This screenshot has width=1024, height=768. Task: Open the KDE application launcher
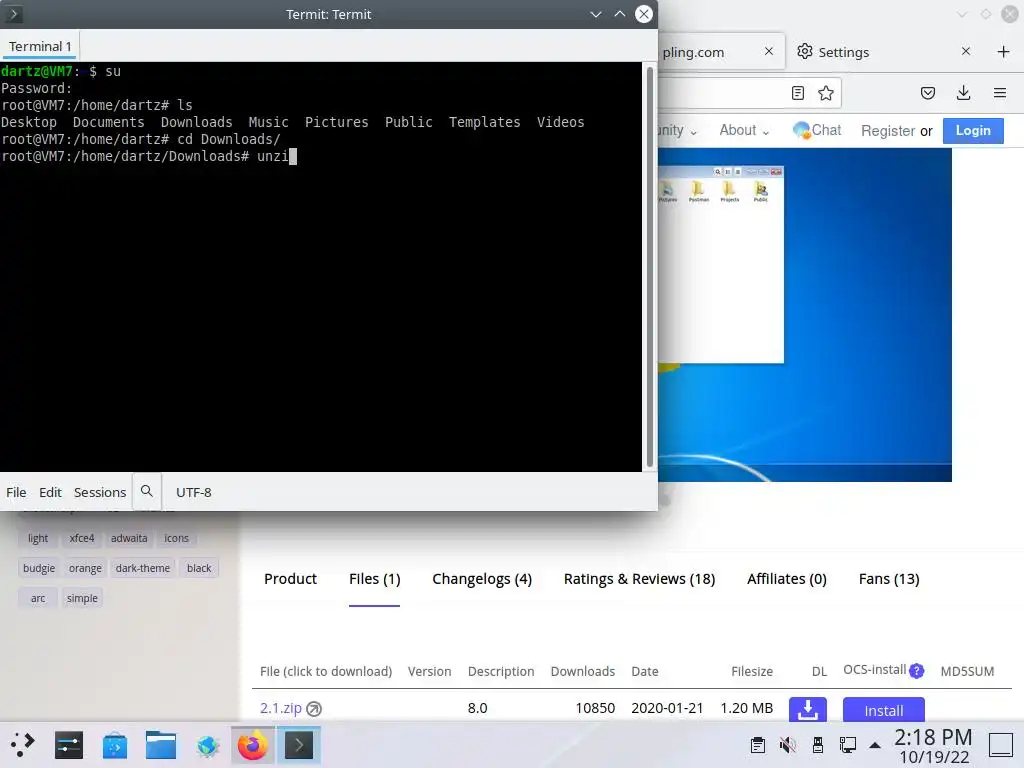pos(22,744)
